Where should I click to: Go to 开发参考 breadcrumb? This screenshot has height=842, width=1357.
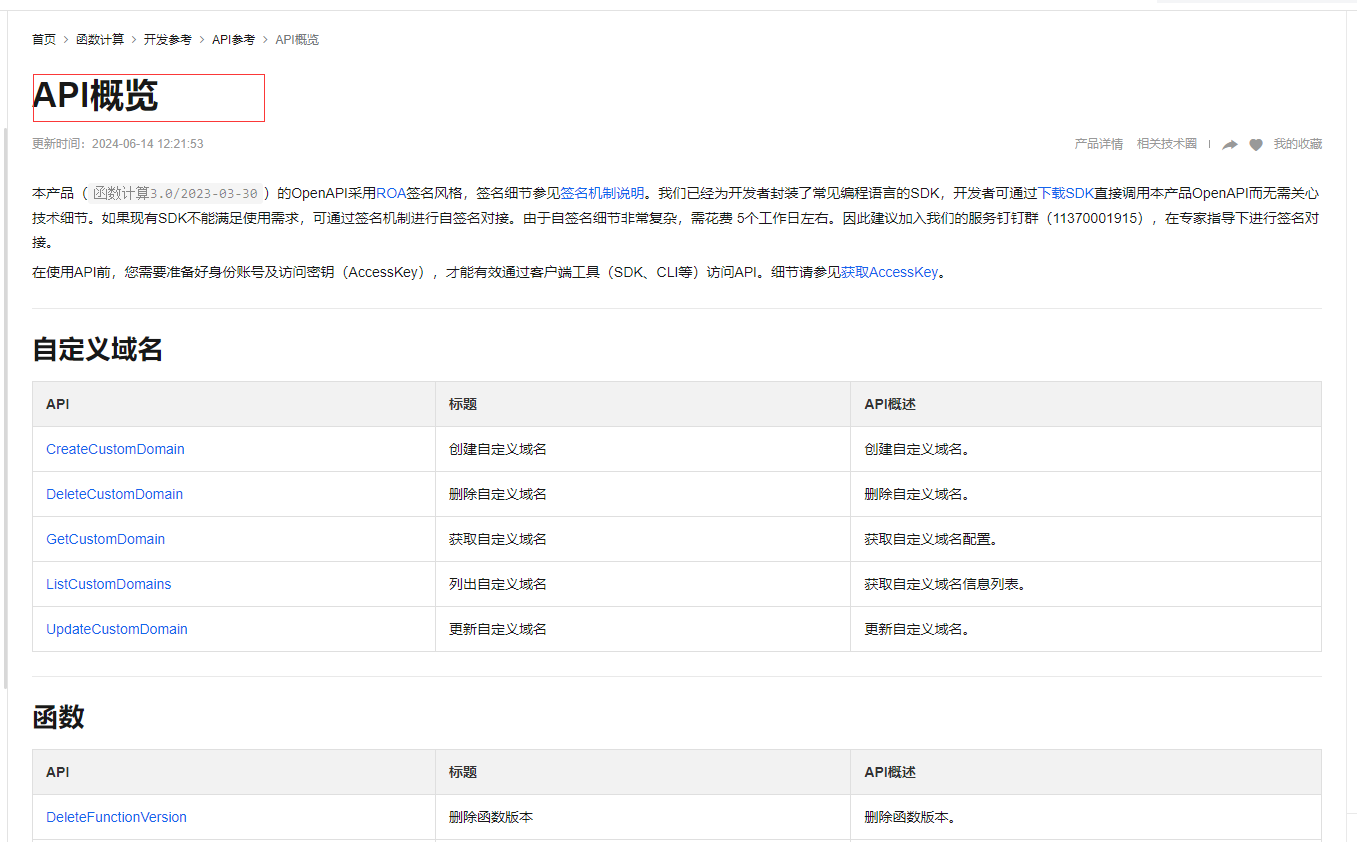tap(167, 39)
